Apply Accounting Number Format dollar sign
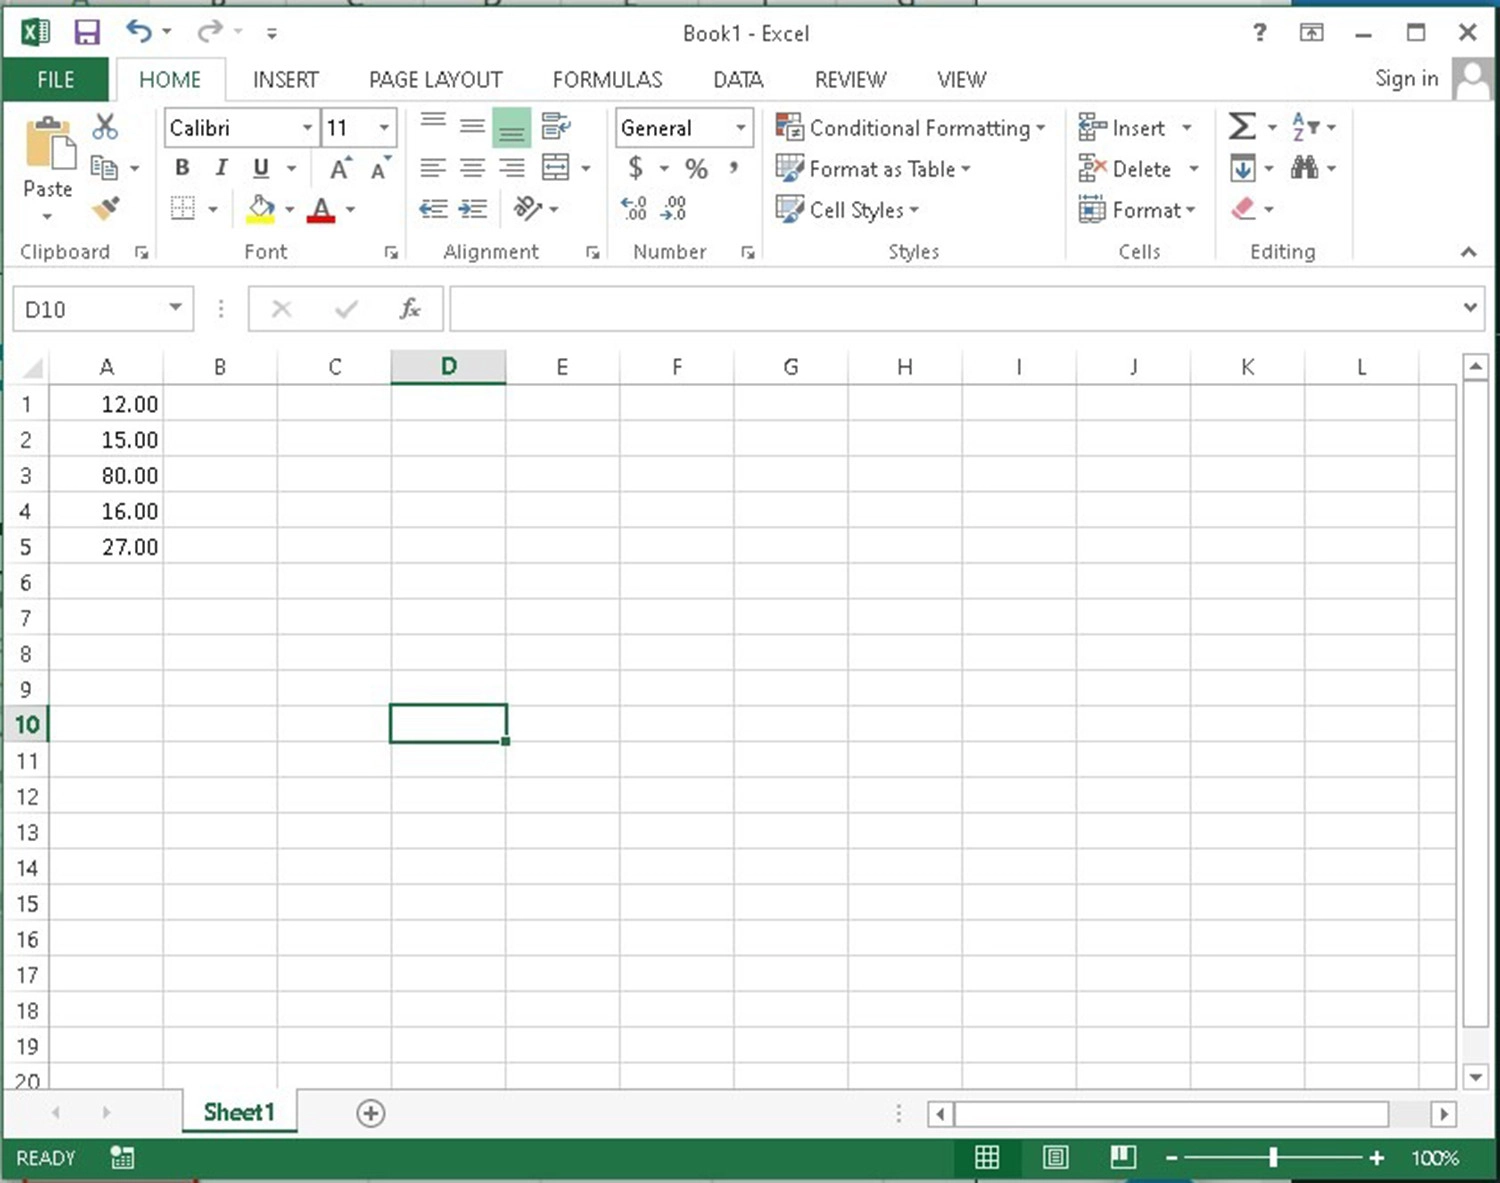 click(x=635, y=167)
